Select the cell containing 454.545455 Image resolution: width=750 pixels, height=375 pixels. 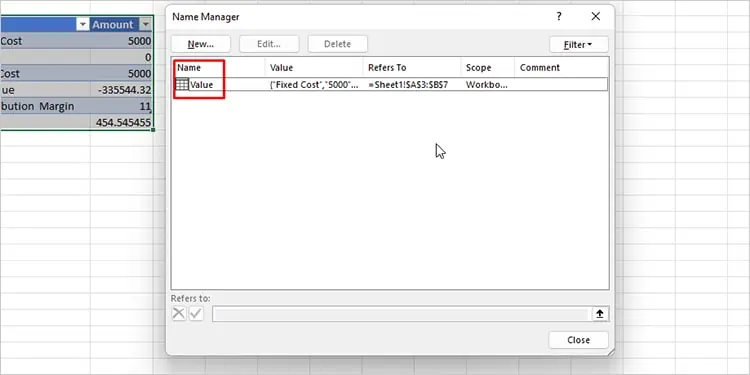click(121, 122)
